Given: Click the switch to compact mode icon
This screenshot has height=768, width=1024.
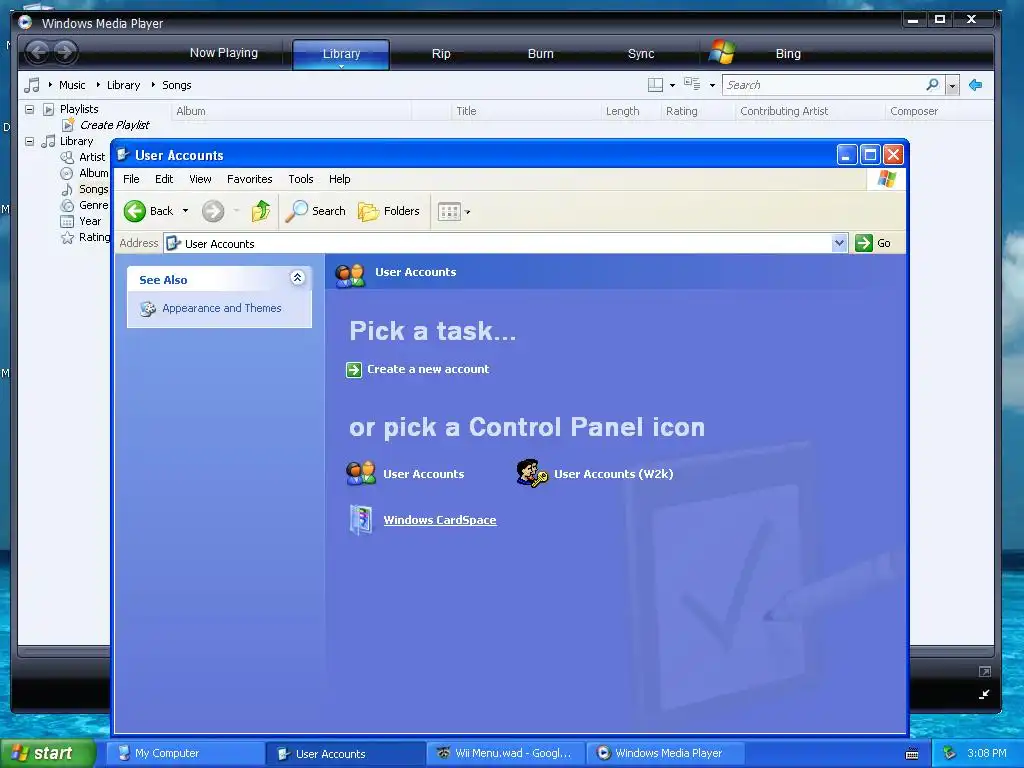Looking at the screenshot, I should 984,695.
